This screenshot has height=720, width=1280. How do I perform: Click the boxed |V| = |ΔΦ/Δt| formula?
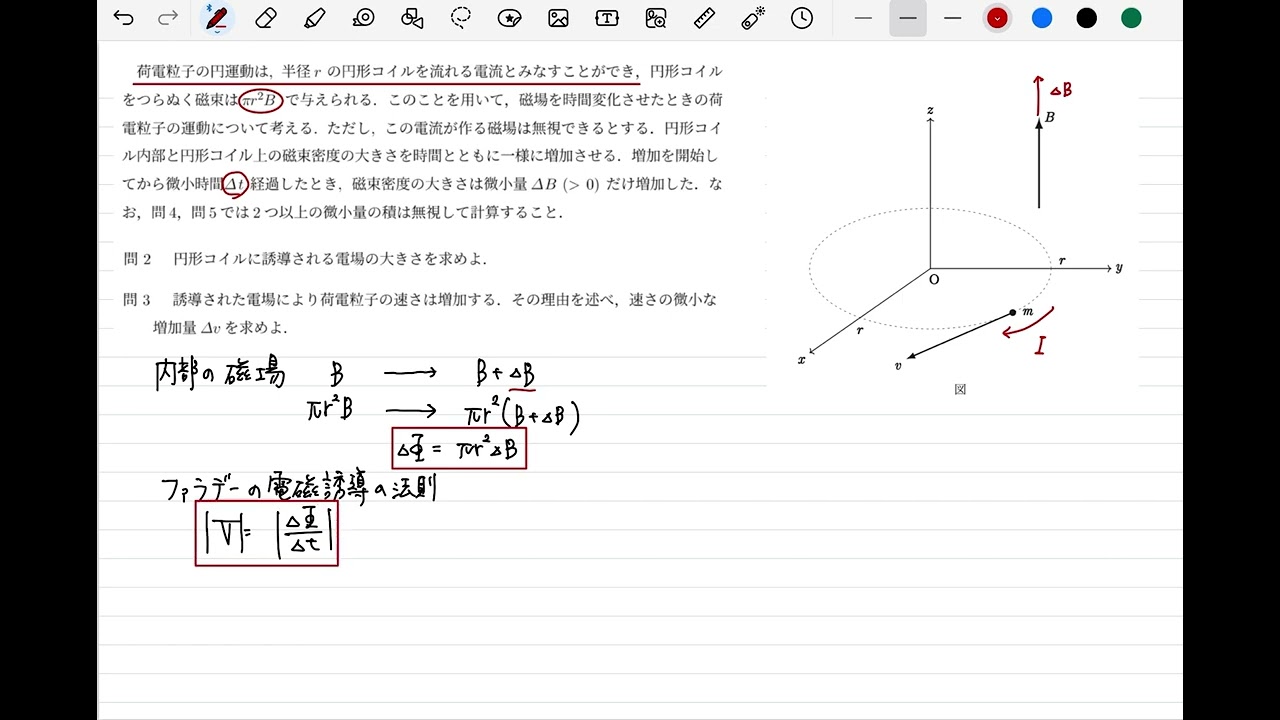(266, 534)
